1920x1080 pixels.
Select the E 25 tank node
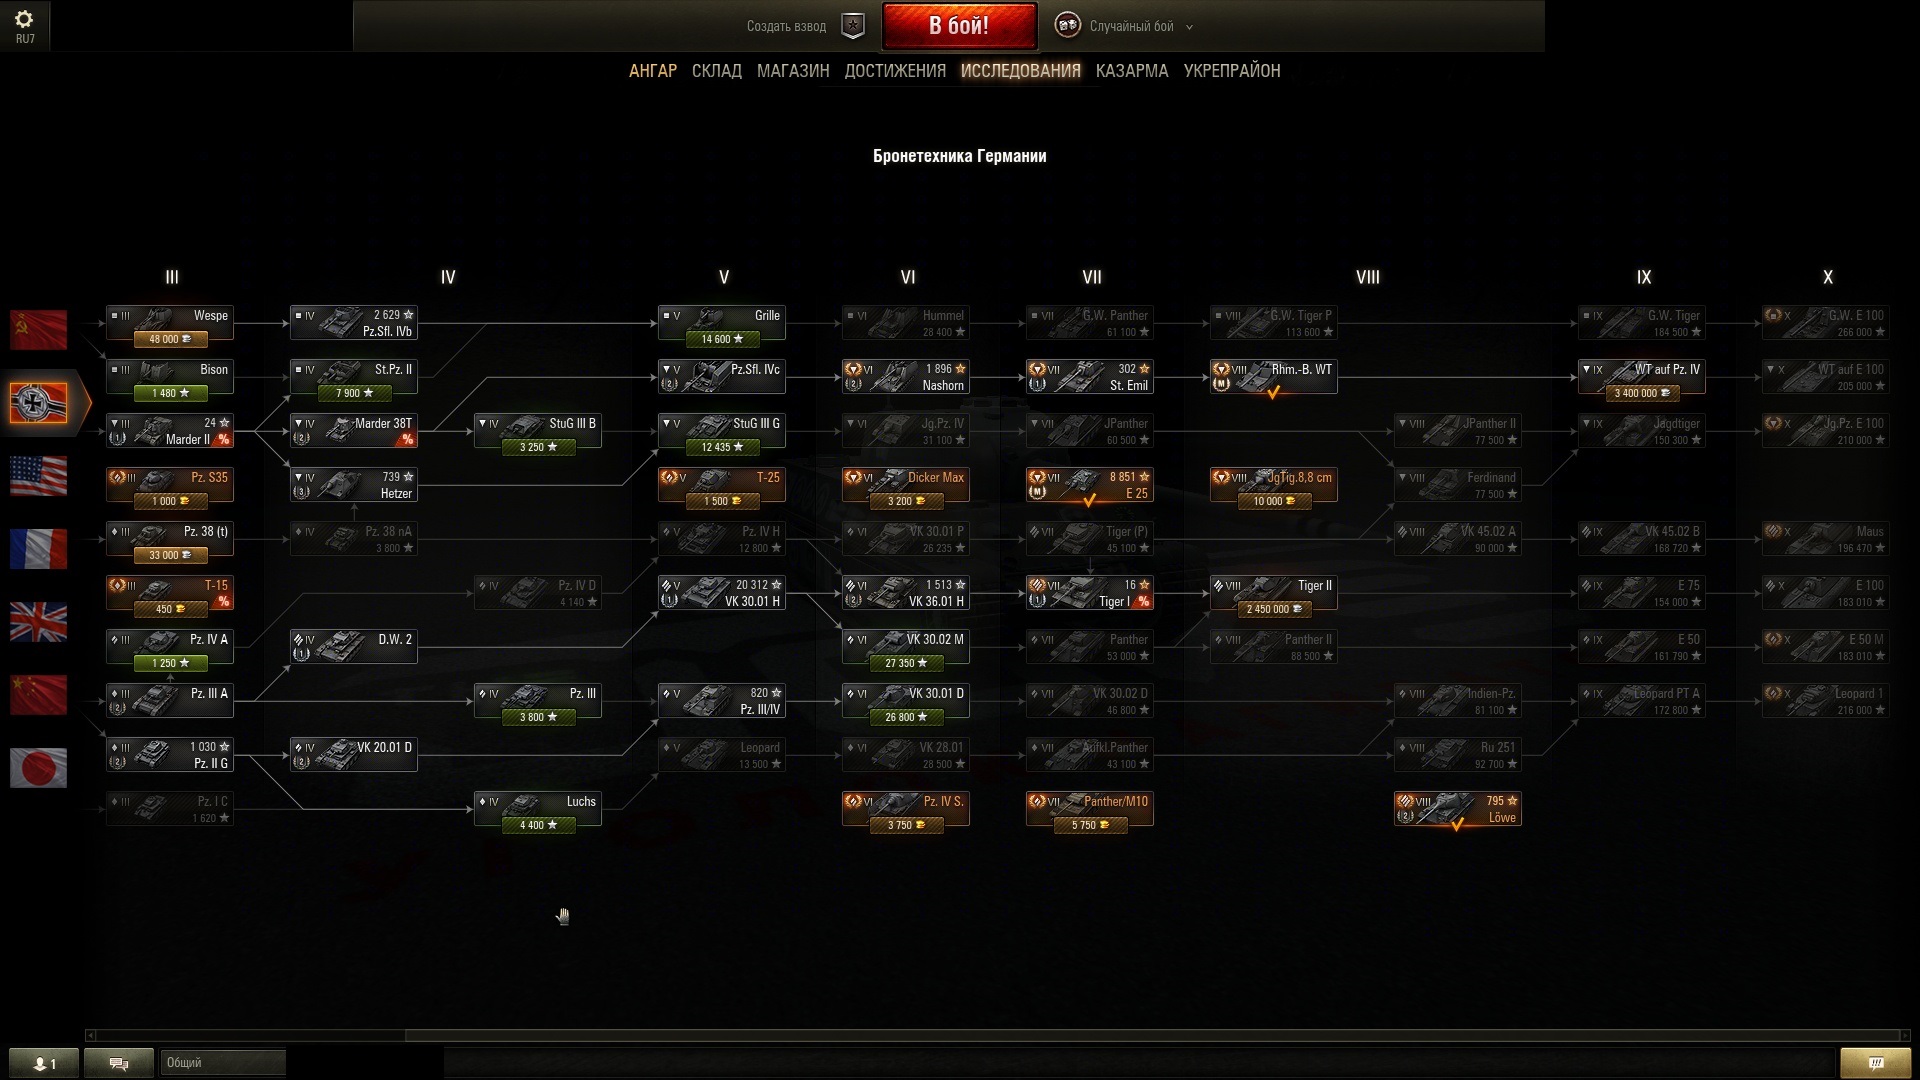(x=1090, y=485)
